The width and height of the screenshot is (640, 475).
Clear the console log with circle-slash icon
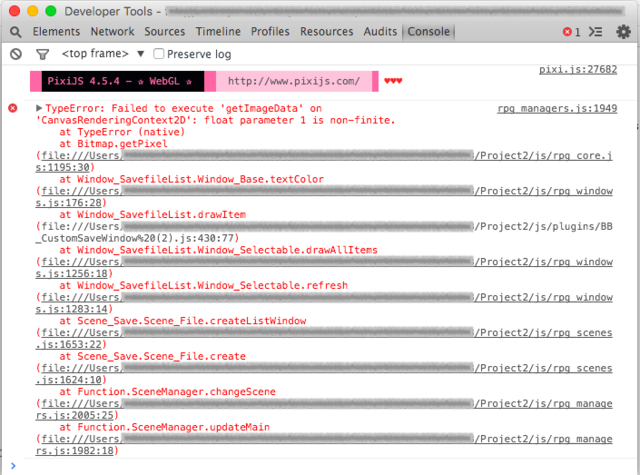(x=16, y=54)
